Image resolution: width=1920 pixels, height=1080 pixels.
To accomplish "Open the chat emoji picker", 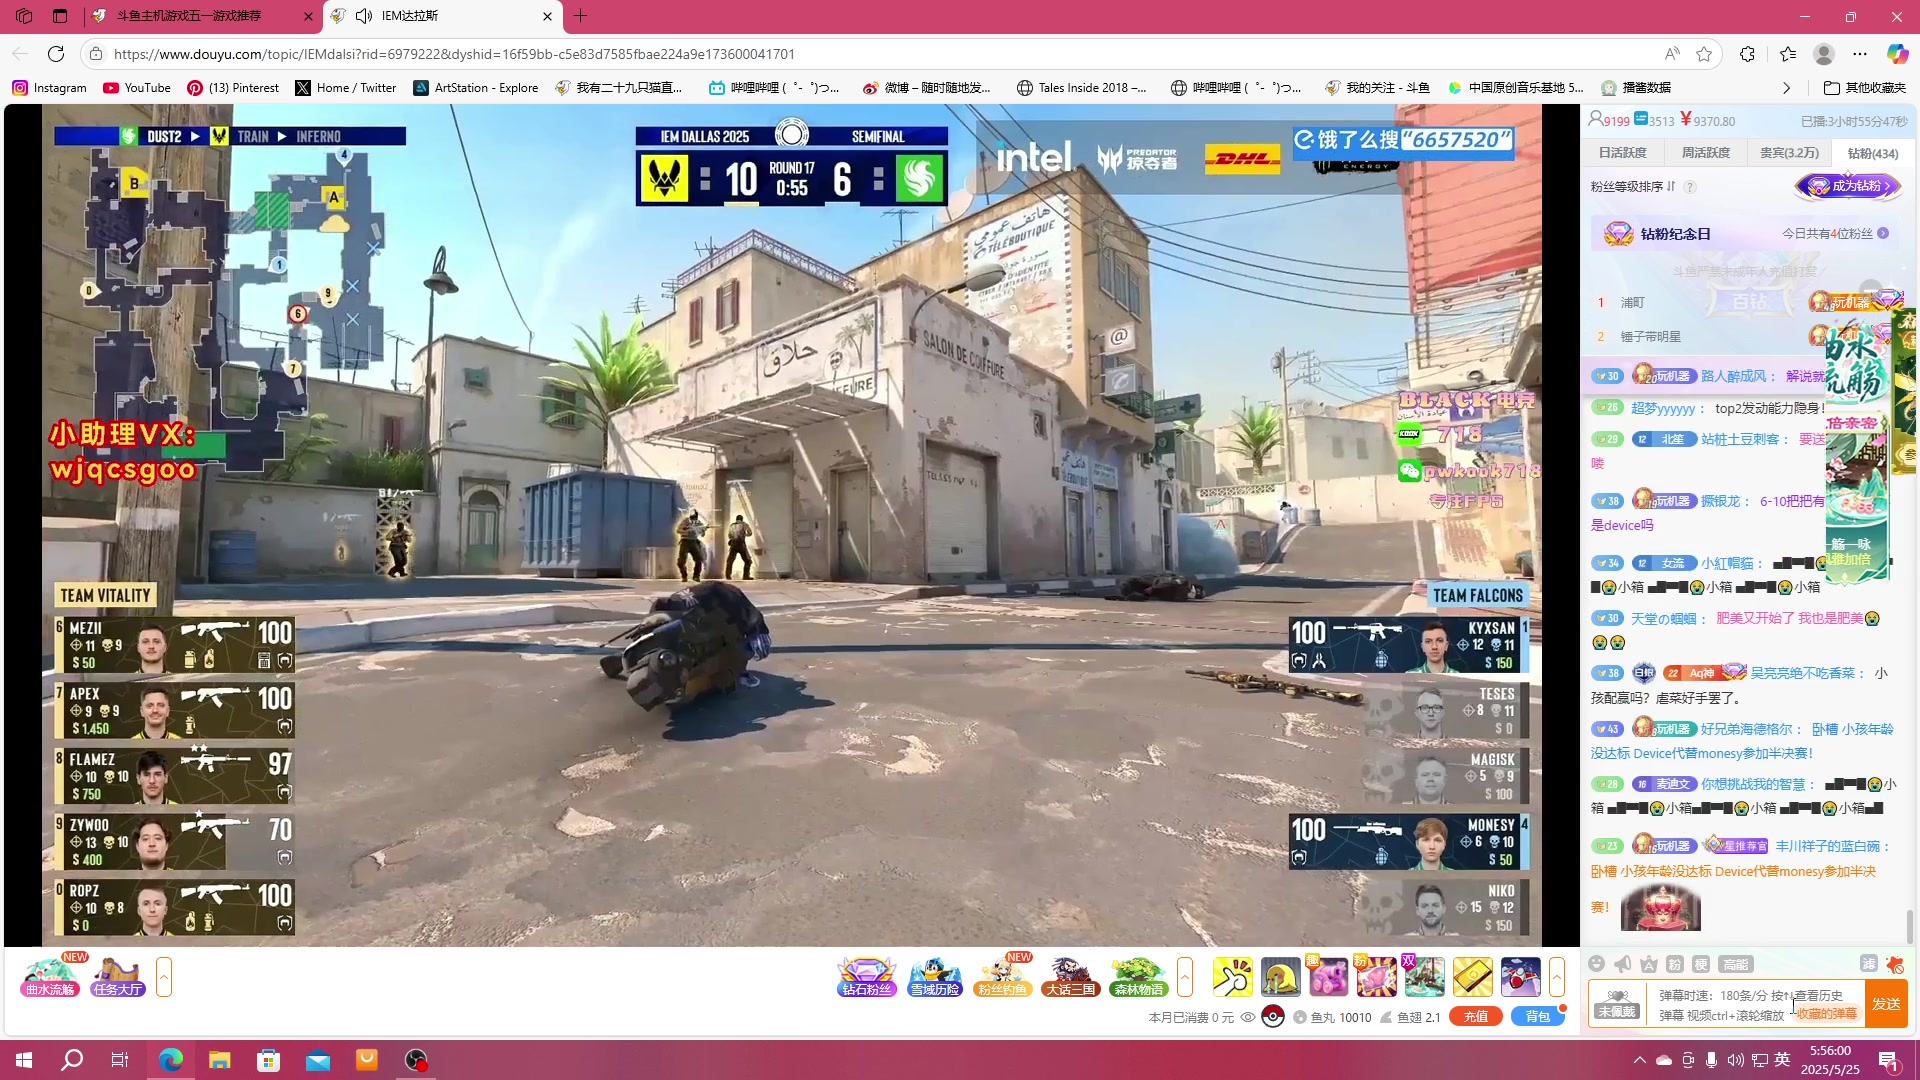I will [1597, 964].
